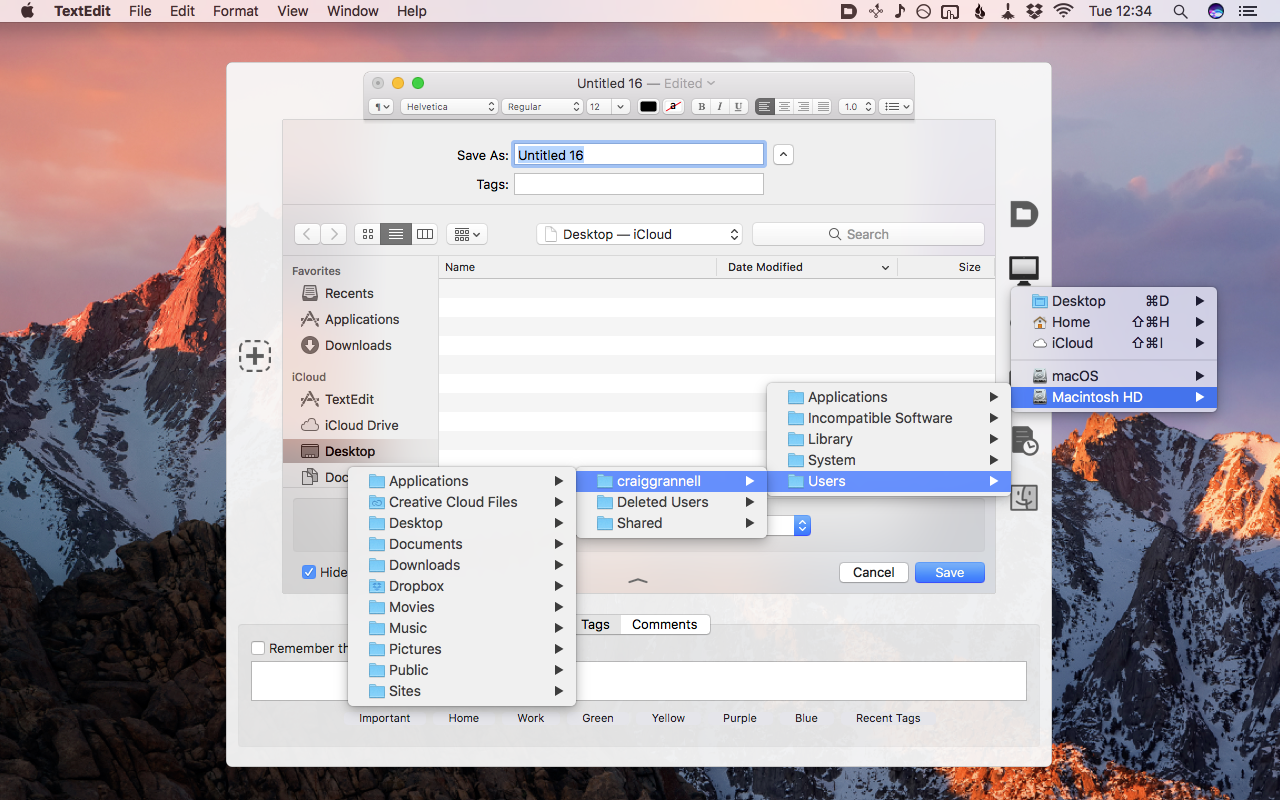Collapse the save dialog with the chevron next to Save As
Image resolution: width=1280 pixels, height=800 pixels.
[784, 155]
